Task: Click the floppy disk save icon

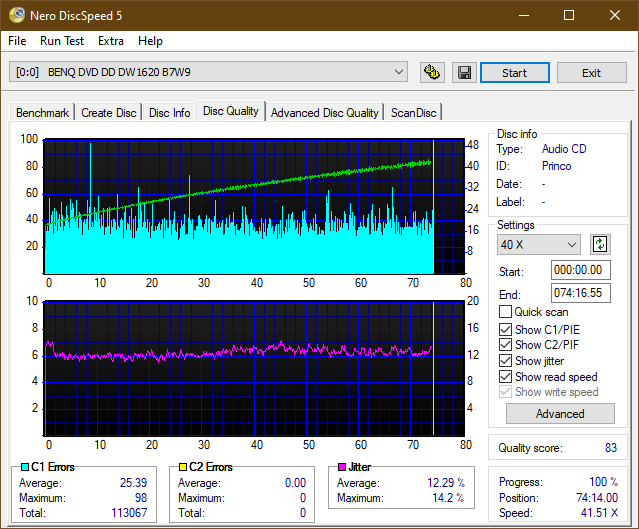Action: coord(463,73)
